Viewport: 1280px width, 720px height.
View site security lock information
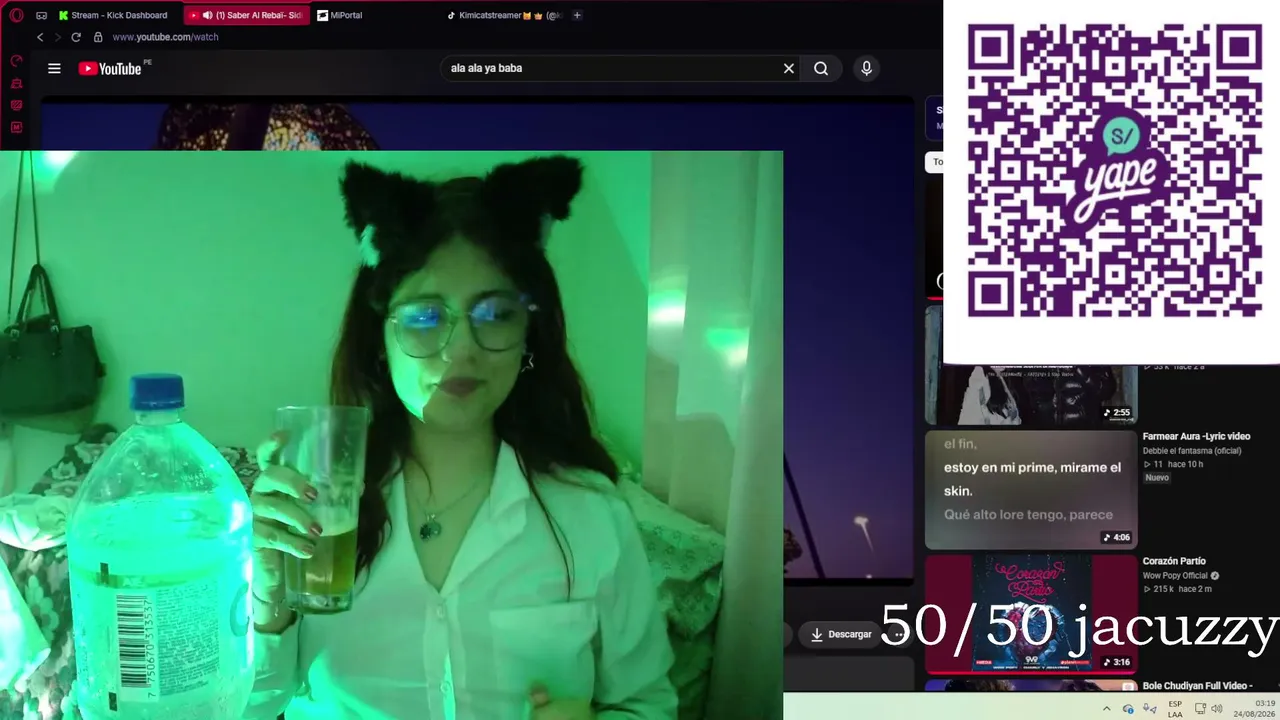pyautogui.click(x=98, y=37)
